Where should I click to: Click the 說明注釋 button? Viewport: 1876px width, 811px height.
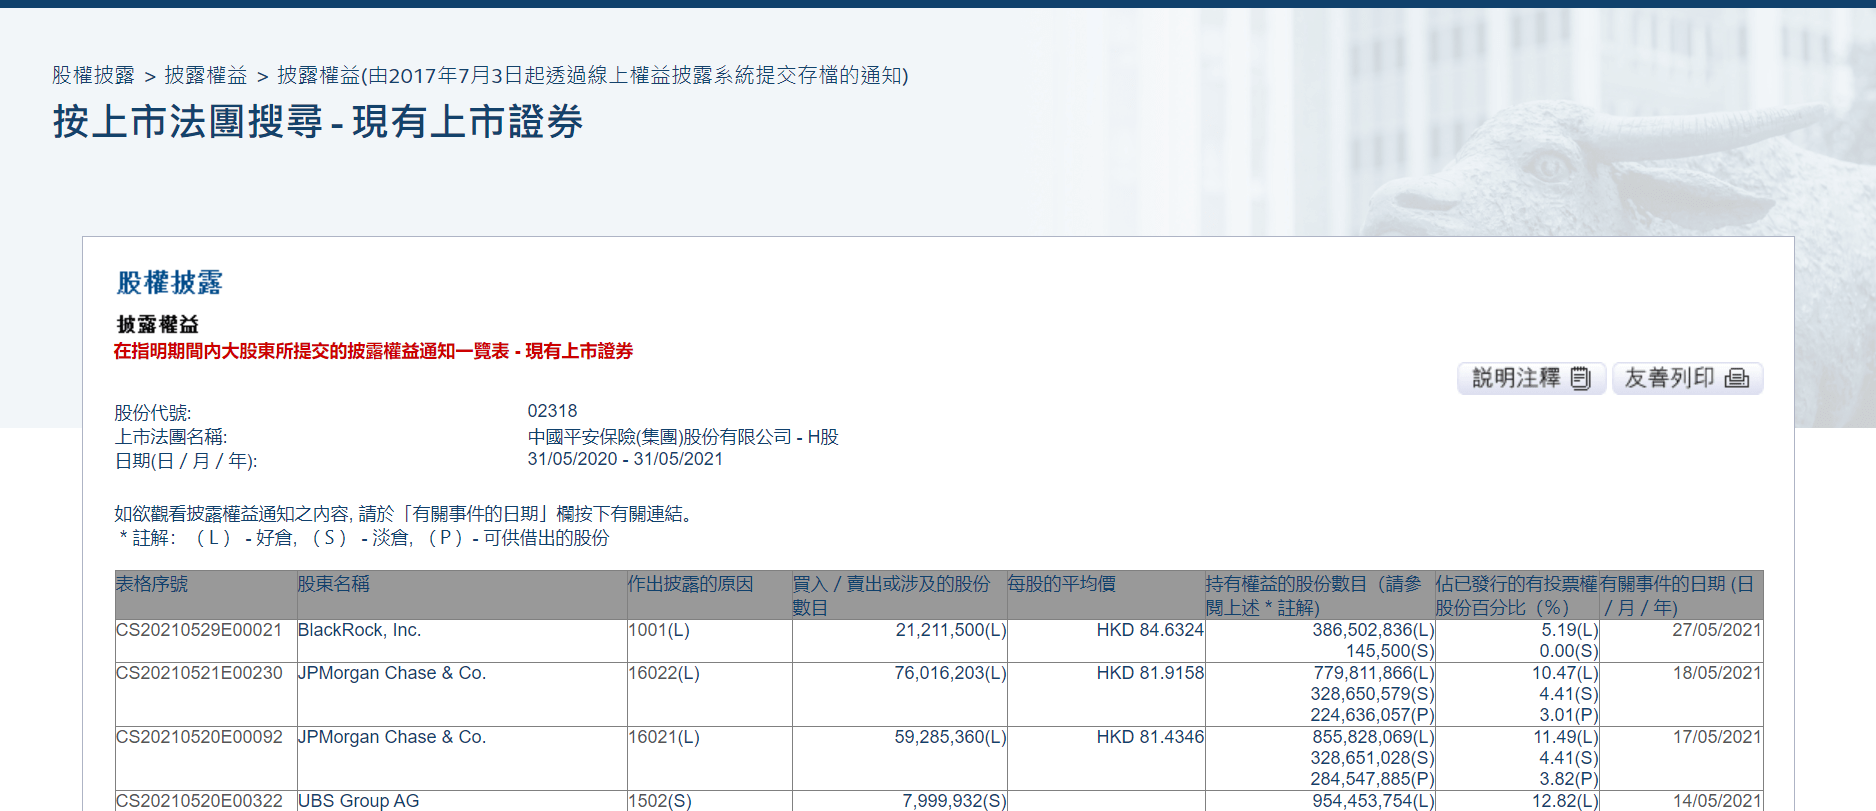pyautogui.click(x=1531, y=378)
